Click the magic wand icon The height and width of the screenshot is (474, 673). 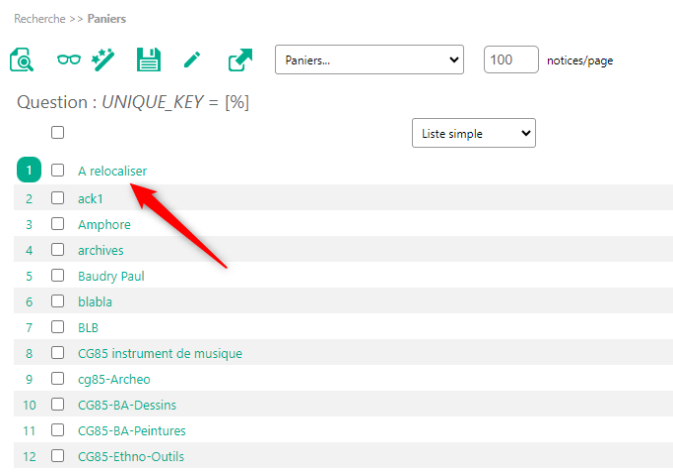103,60
